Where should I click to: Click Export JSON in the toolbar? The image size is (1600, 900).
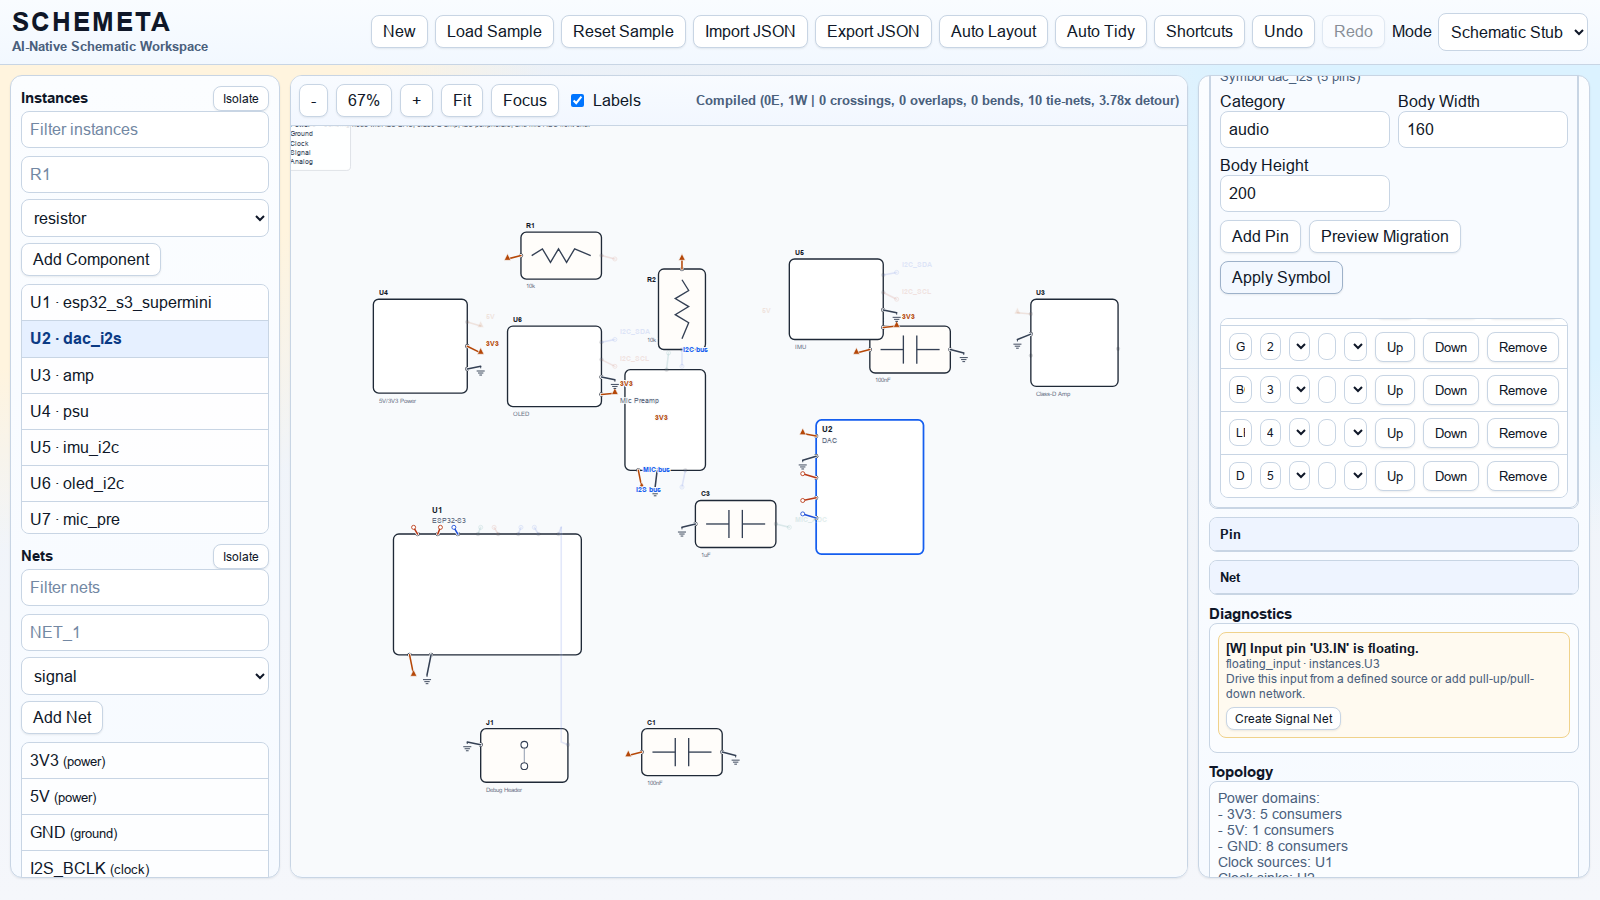872,32
